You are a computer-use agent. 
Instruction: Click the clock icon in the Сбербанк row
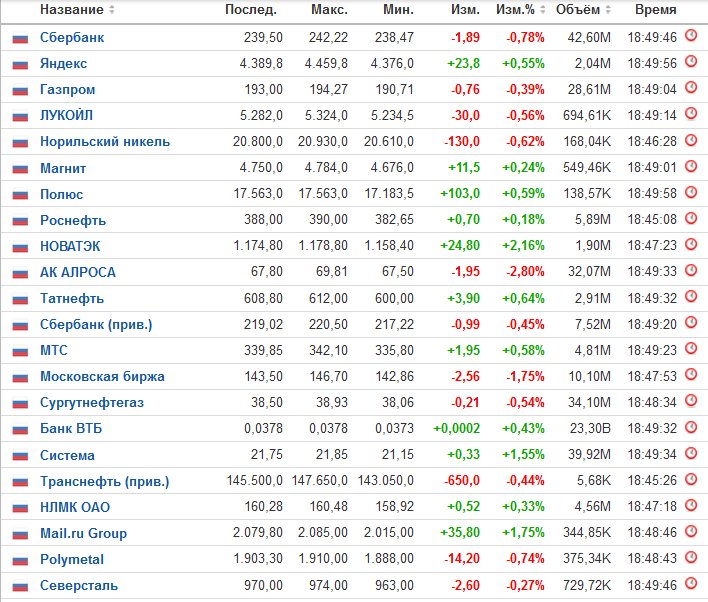(691, 36)
